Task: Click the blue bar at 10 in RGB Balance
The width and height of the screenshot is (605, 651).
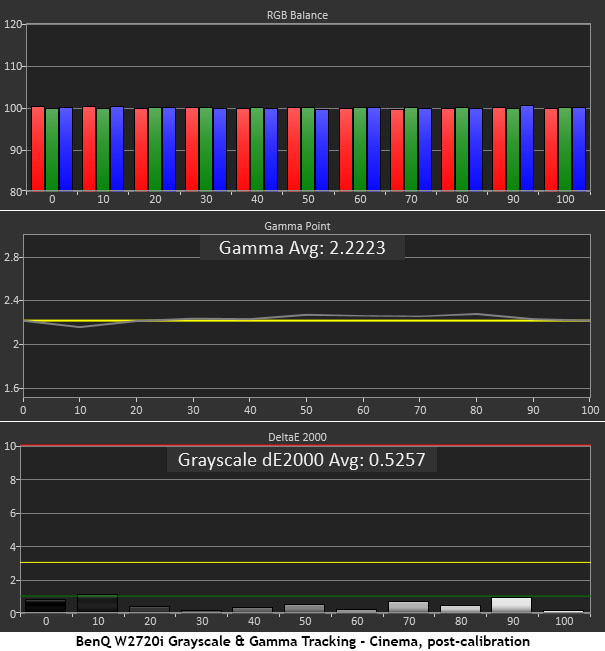Action: pyautogui.click(x=117, y=149)
